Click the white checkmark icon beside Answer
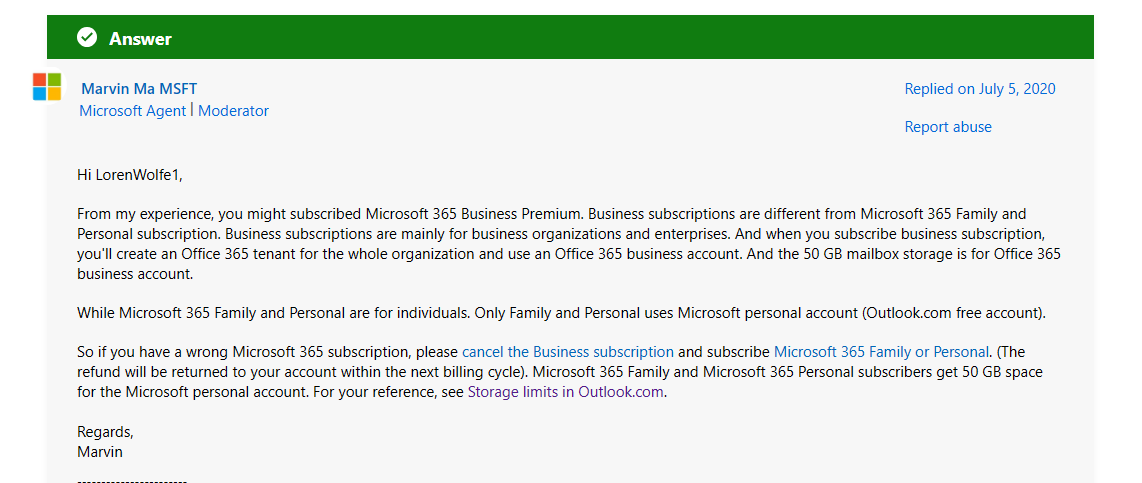 click(87, 37)
